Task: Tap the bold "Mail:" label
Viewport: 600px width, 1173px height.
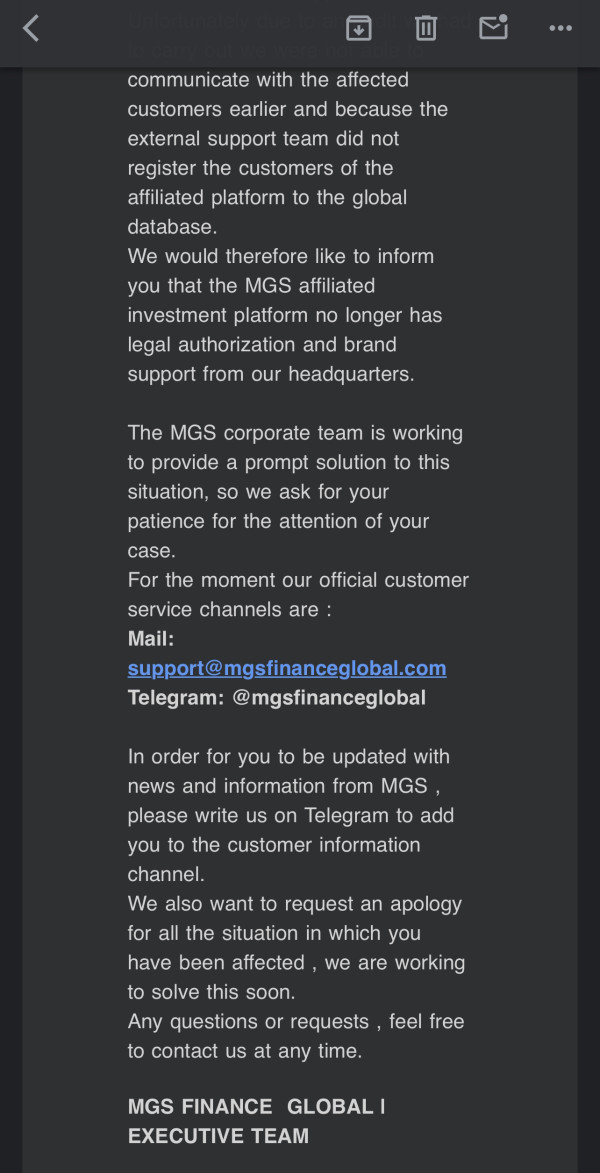Action: (x=151, y=639)
